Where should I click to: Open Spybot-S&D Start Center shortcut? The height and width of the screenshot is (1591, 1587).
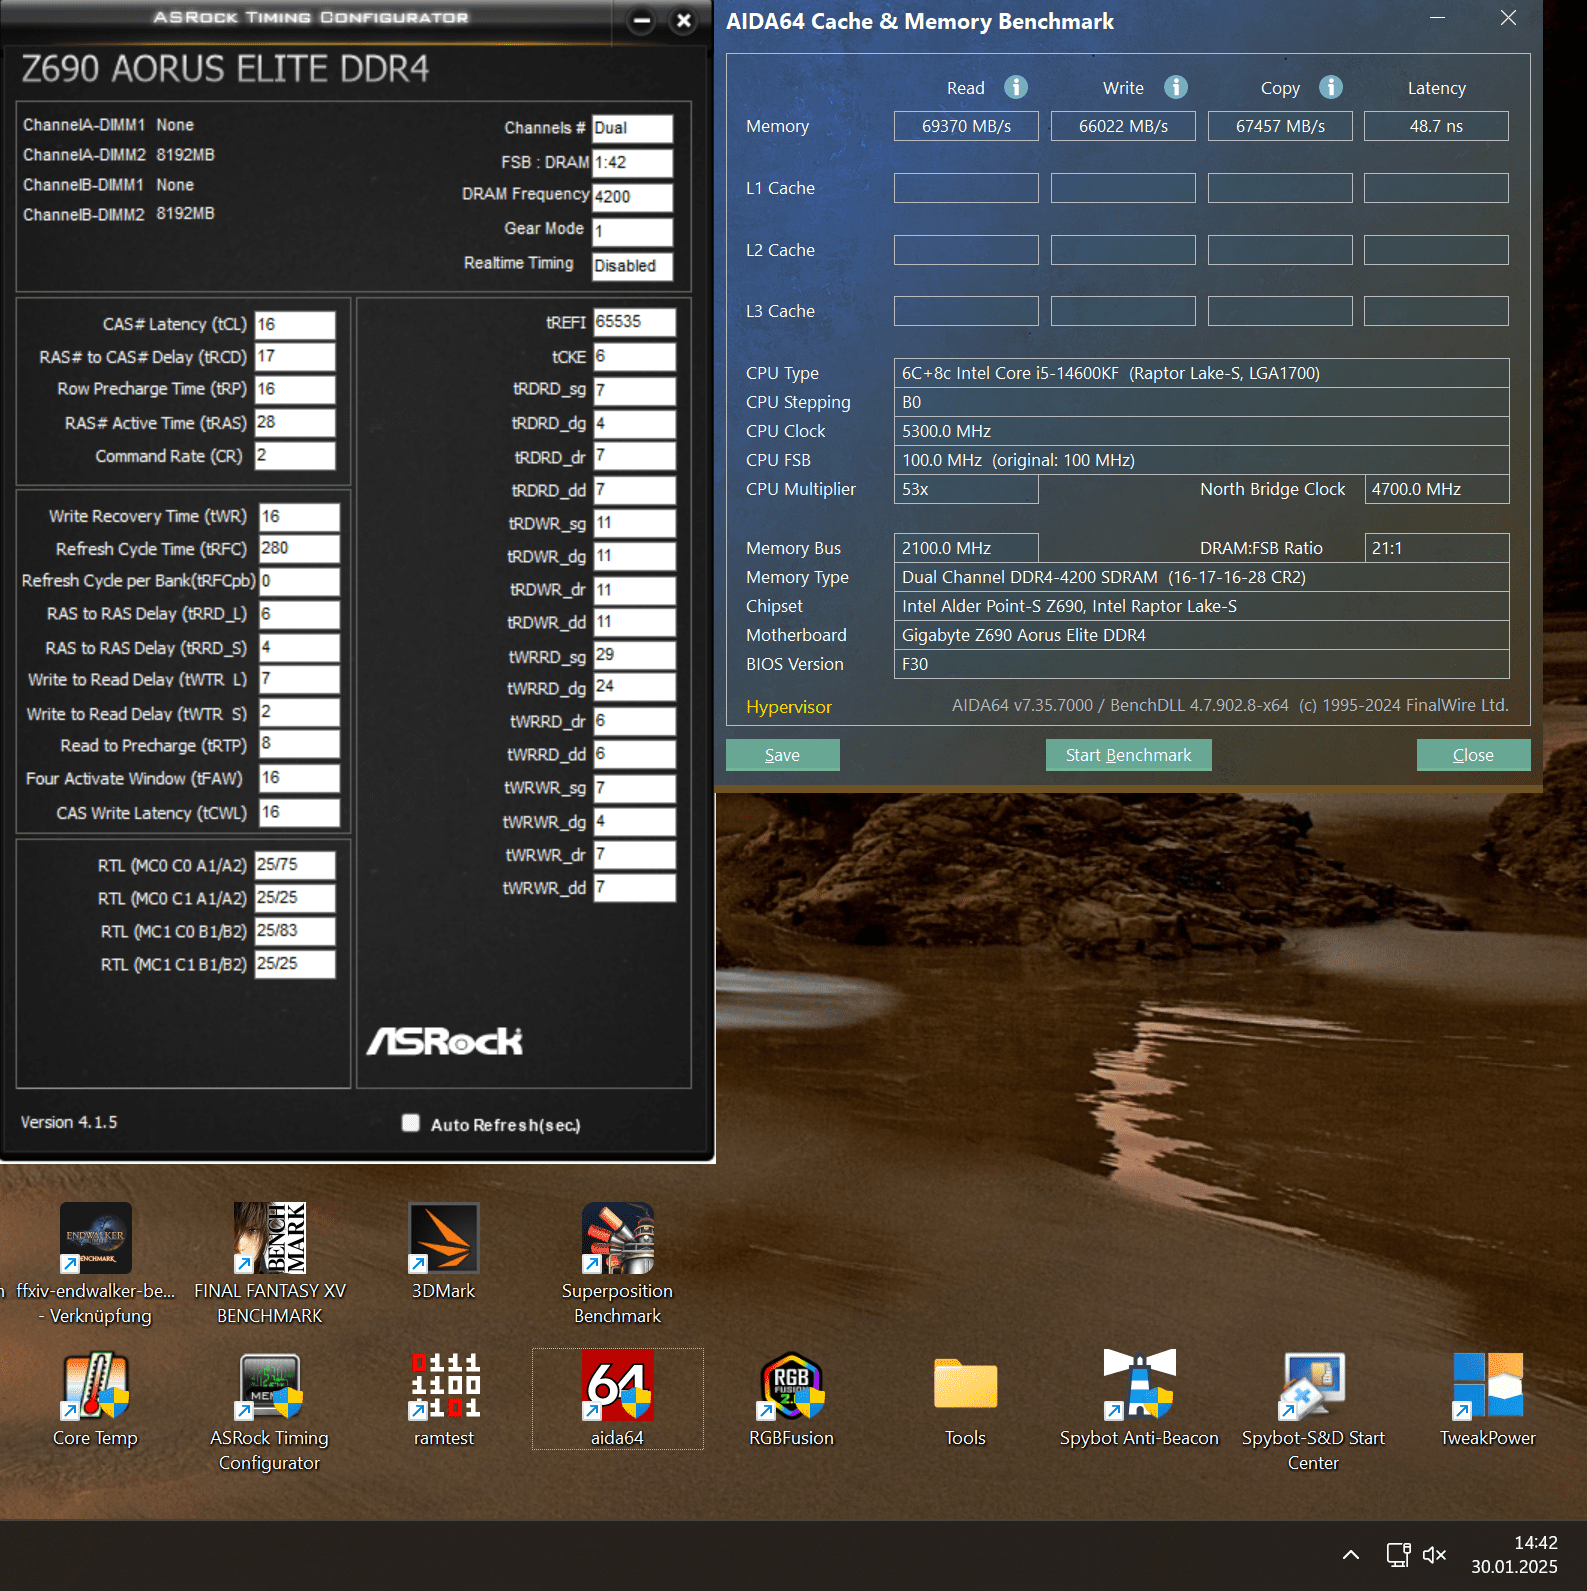click(x=1314, y=1411)
